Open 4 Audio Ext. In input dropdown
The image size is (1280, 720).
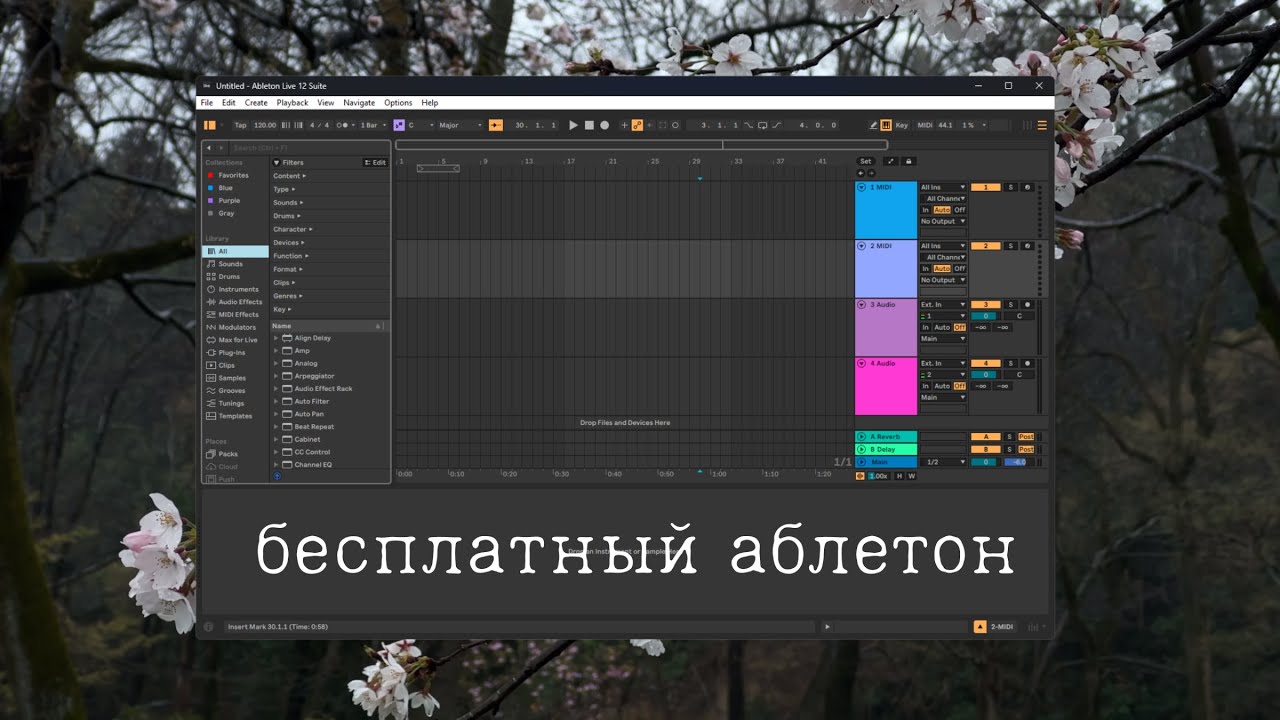(943, 363)
